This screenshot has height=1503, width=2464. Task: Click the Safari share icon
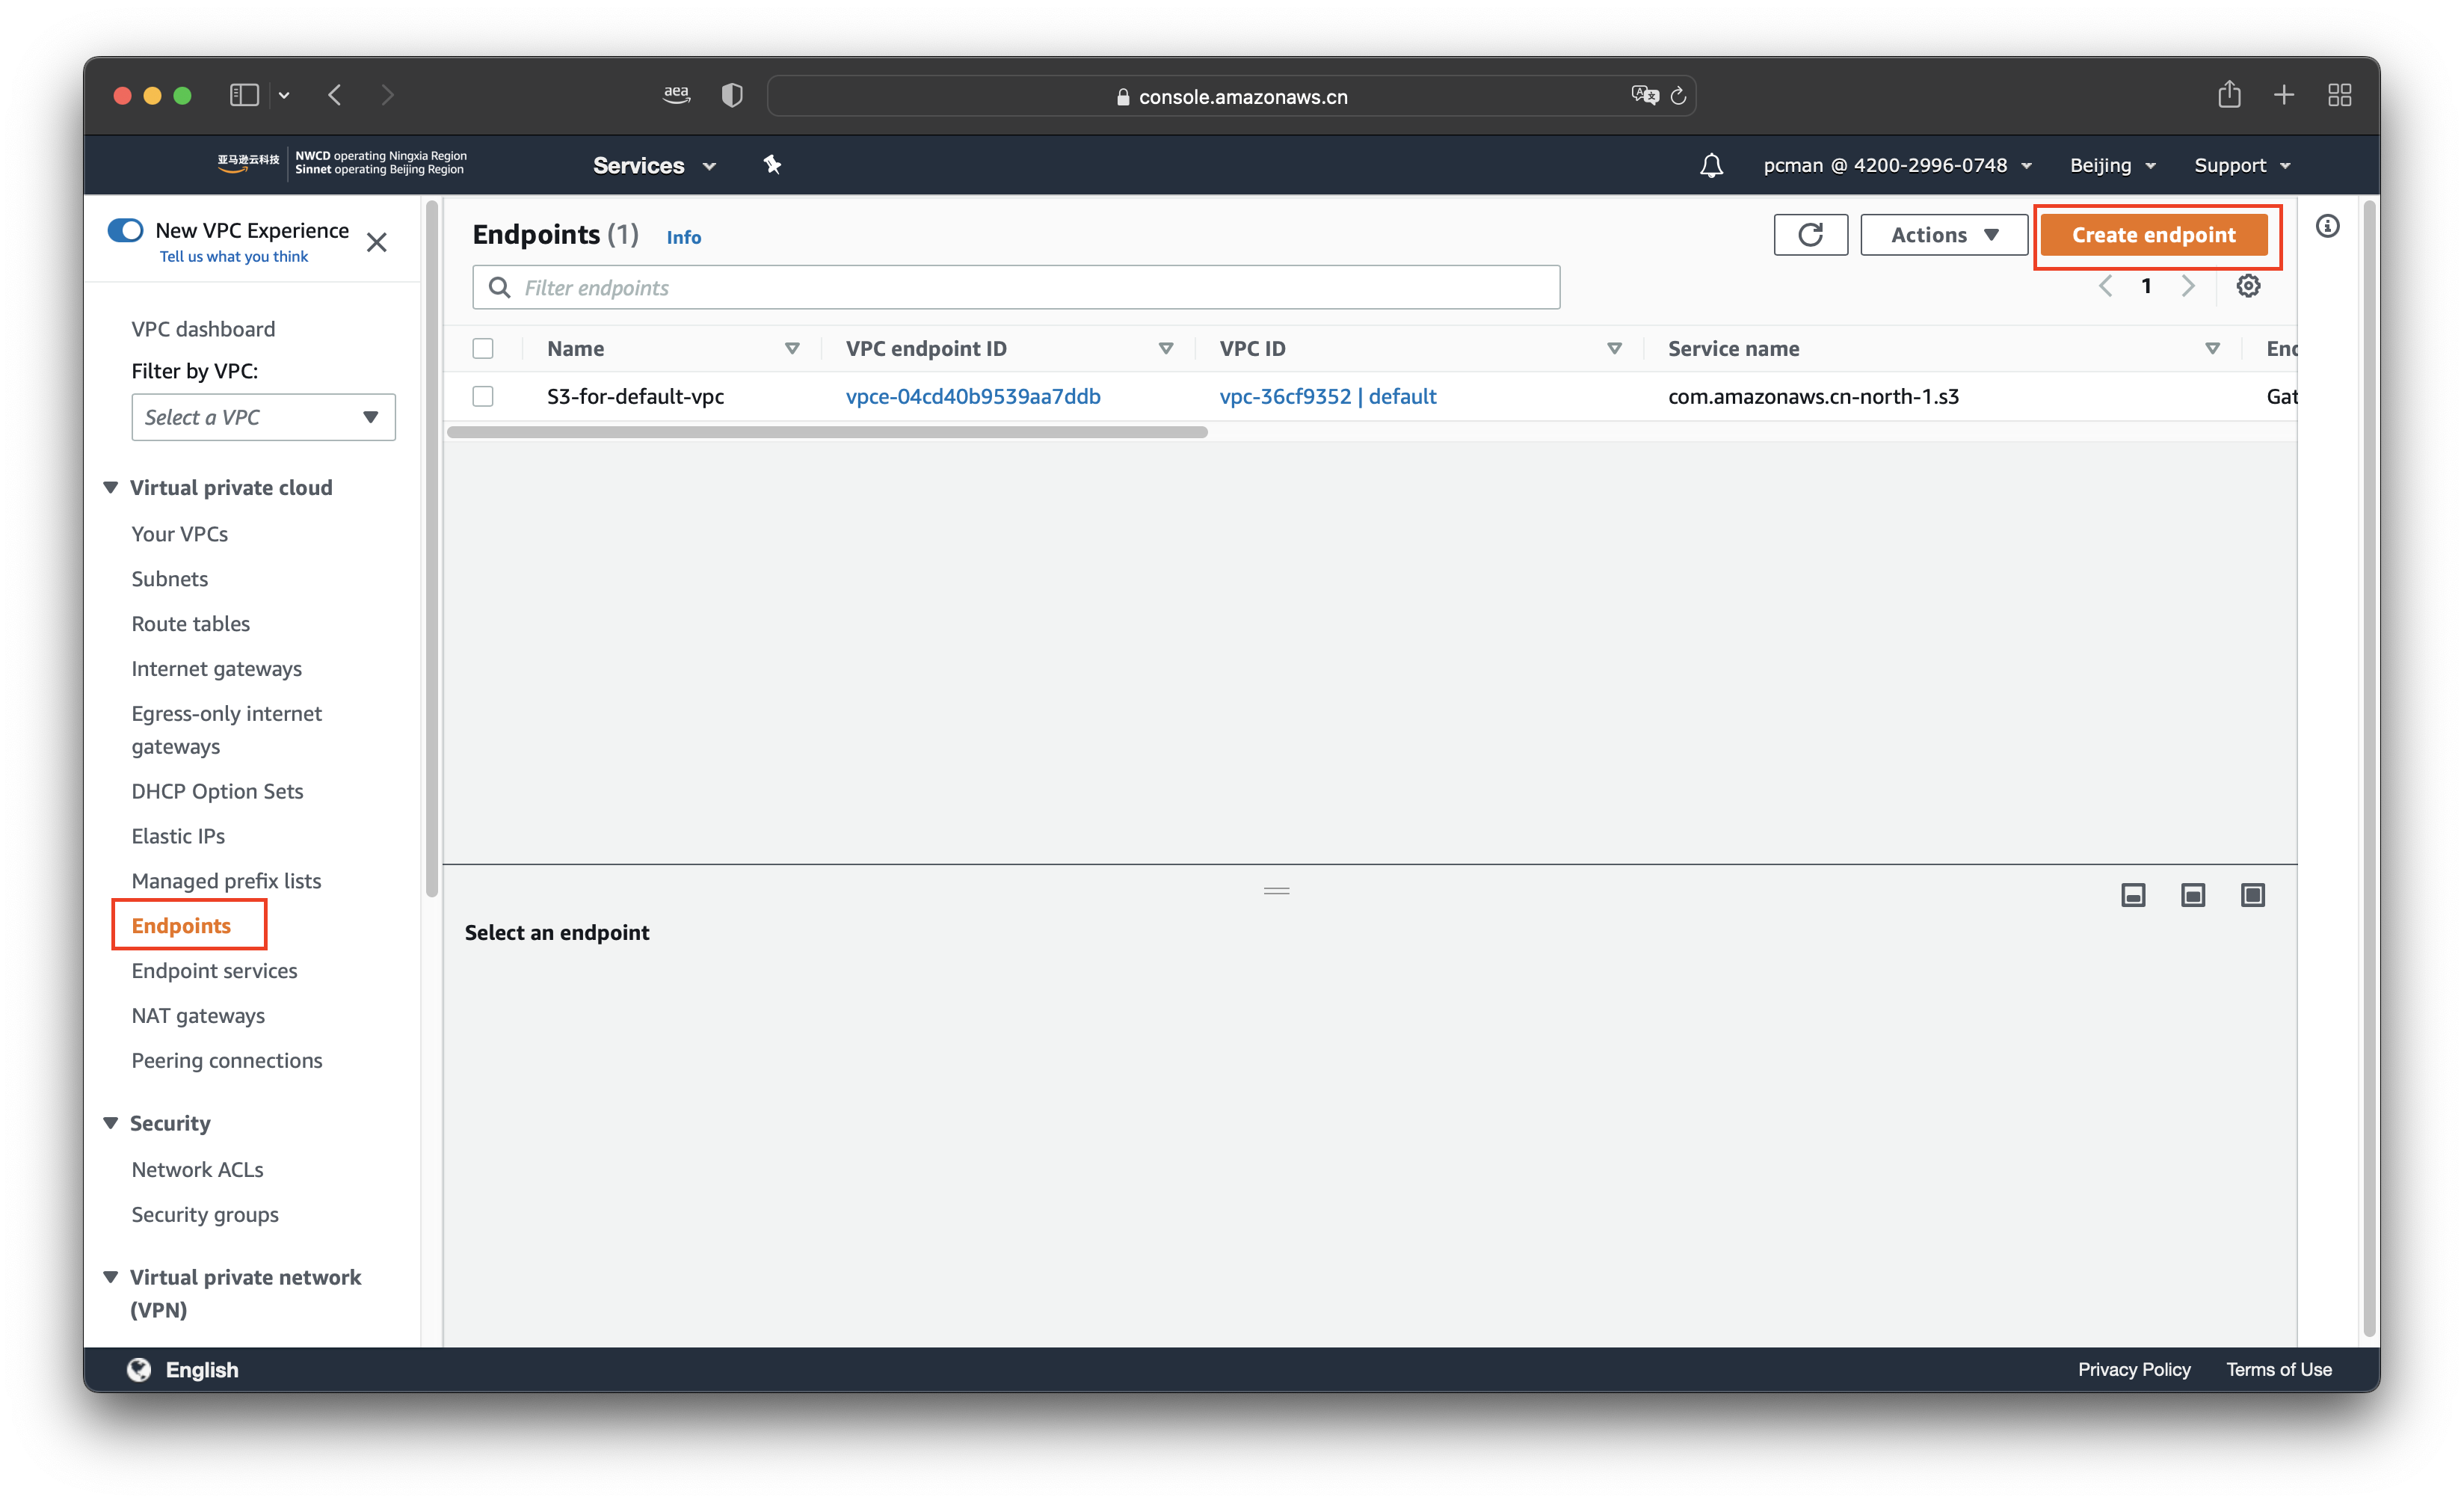[2229, 95]
